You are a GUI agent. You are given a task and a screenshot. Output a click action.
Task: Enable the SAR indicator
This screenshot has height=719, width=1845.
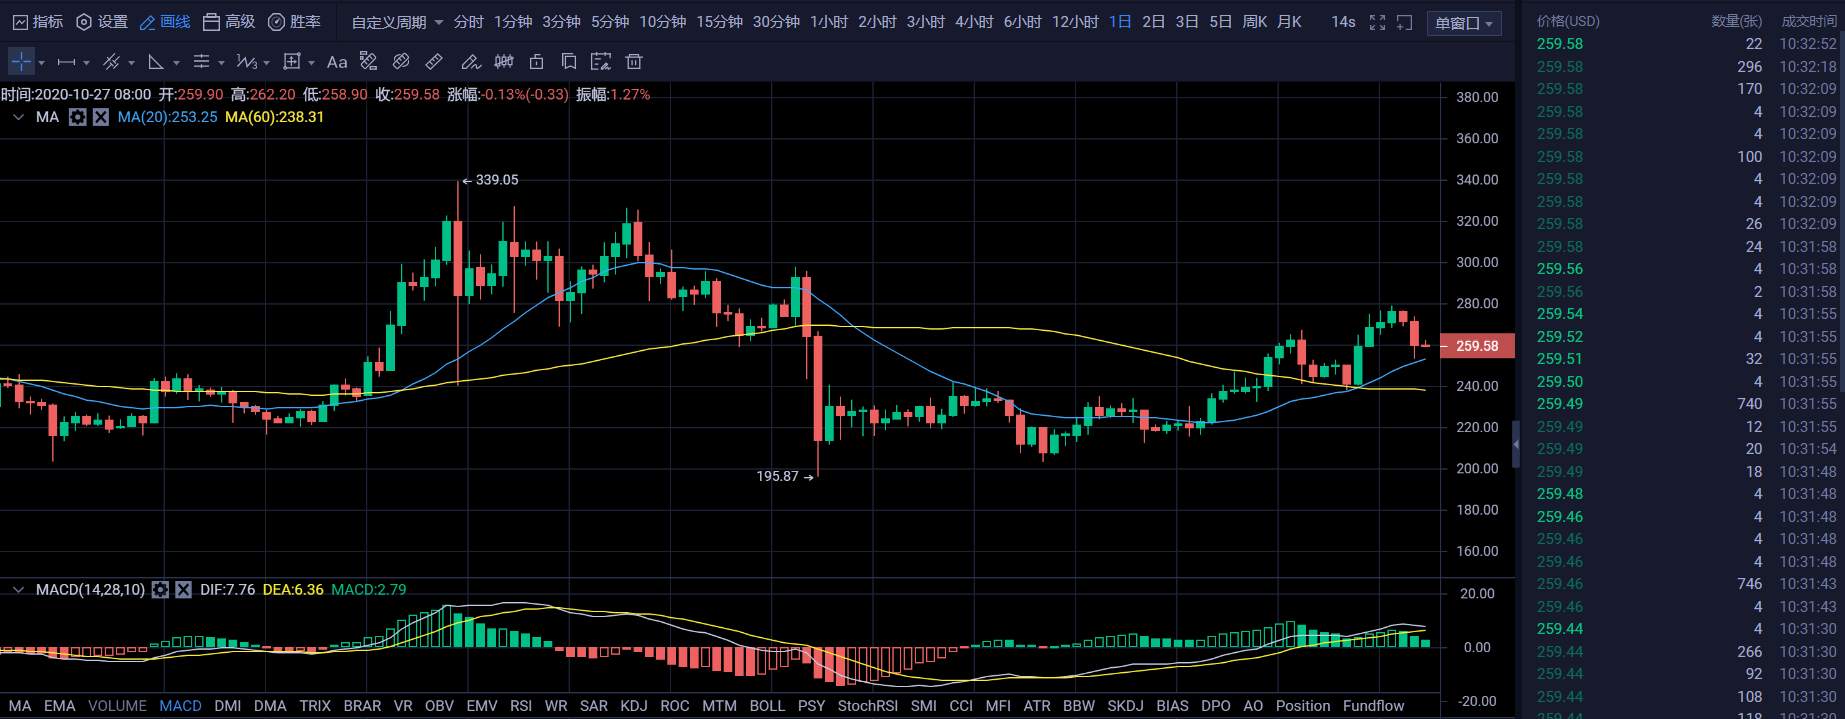[593, 706]
